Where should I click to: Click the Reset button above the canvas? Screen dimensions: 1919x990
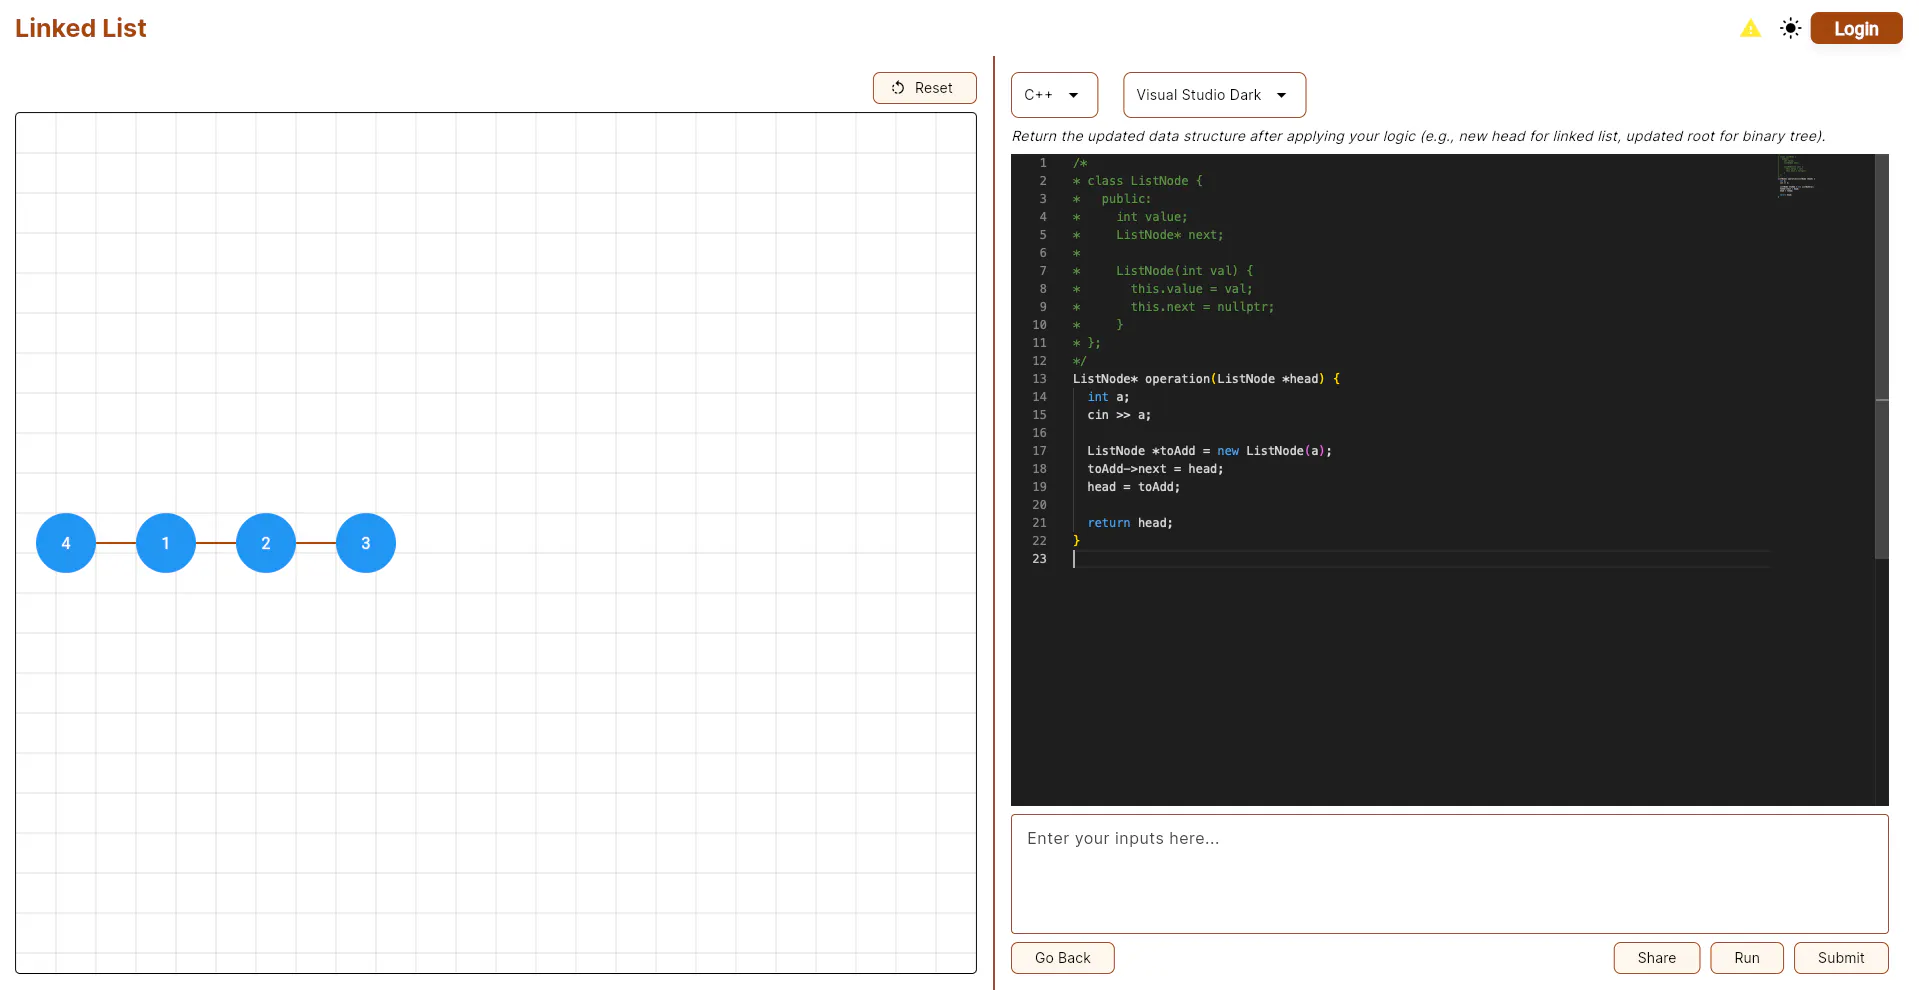click(924, 88)
